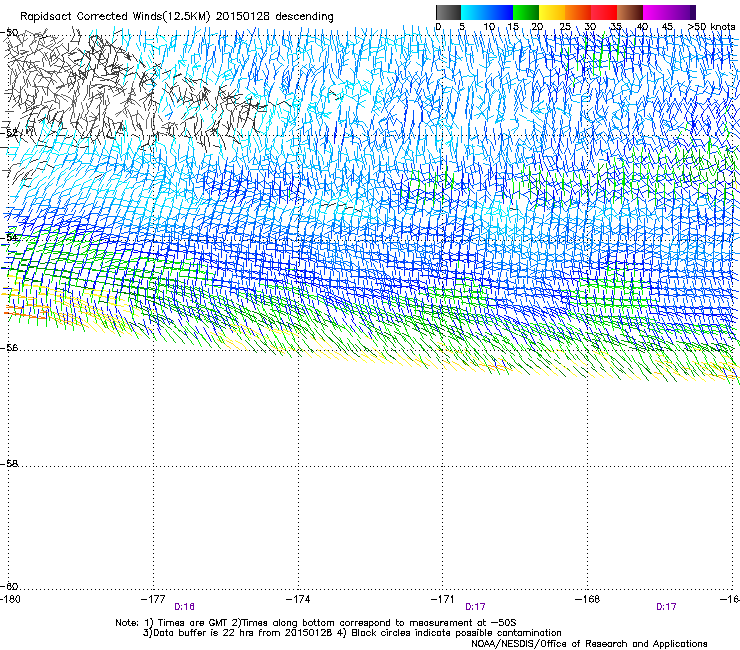
Task: Click the 'Rapidscat Corrected Winds(12.5KM)' title text
Action: pyautogui.click(x=115, y=17)
